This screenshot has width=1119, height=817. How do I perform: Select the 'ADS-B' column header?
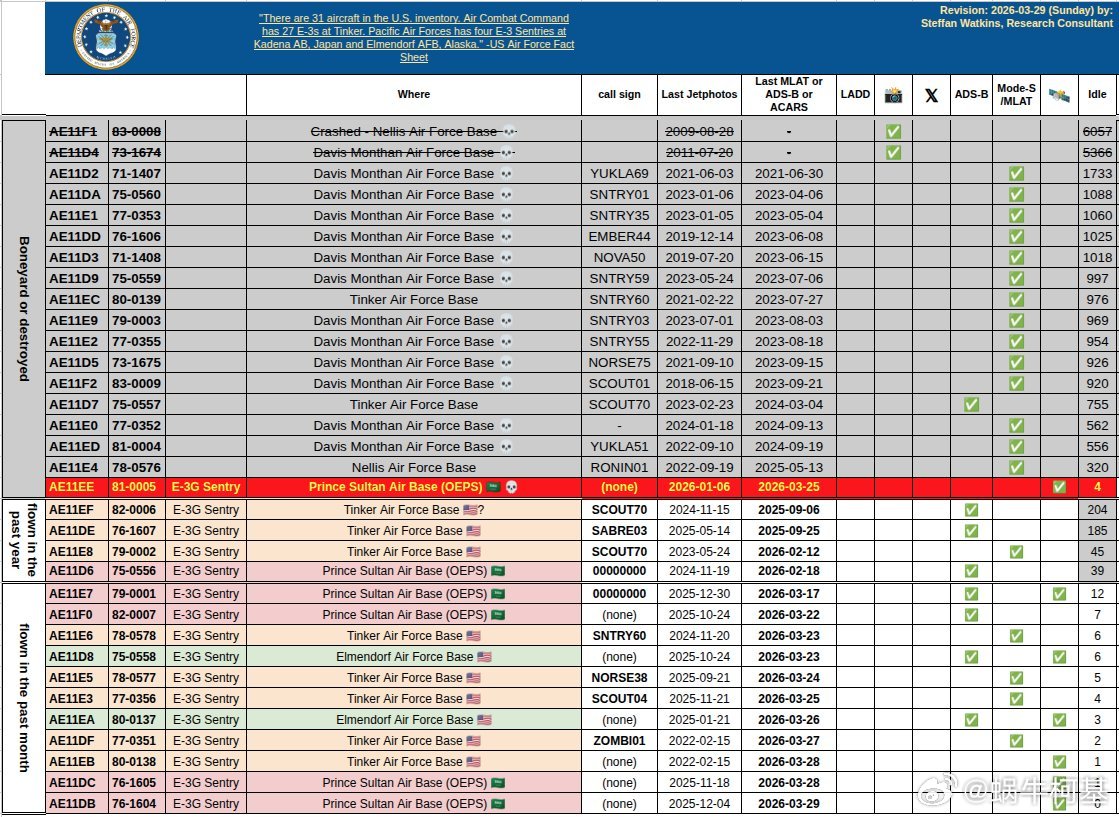(x=971, y=95)
